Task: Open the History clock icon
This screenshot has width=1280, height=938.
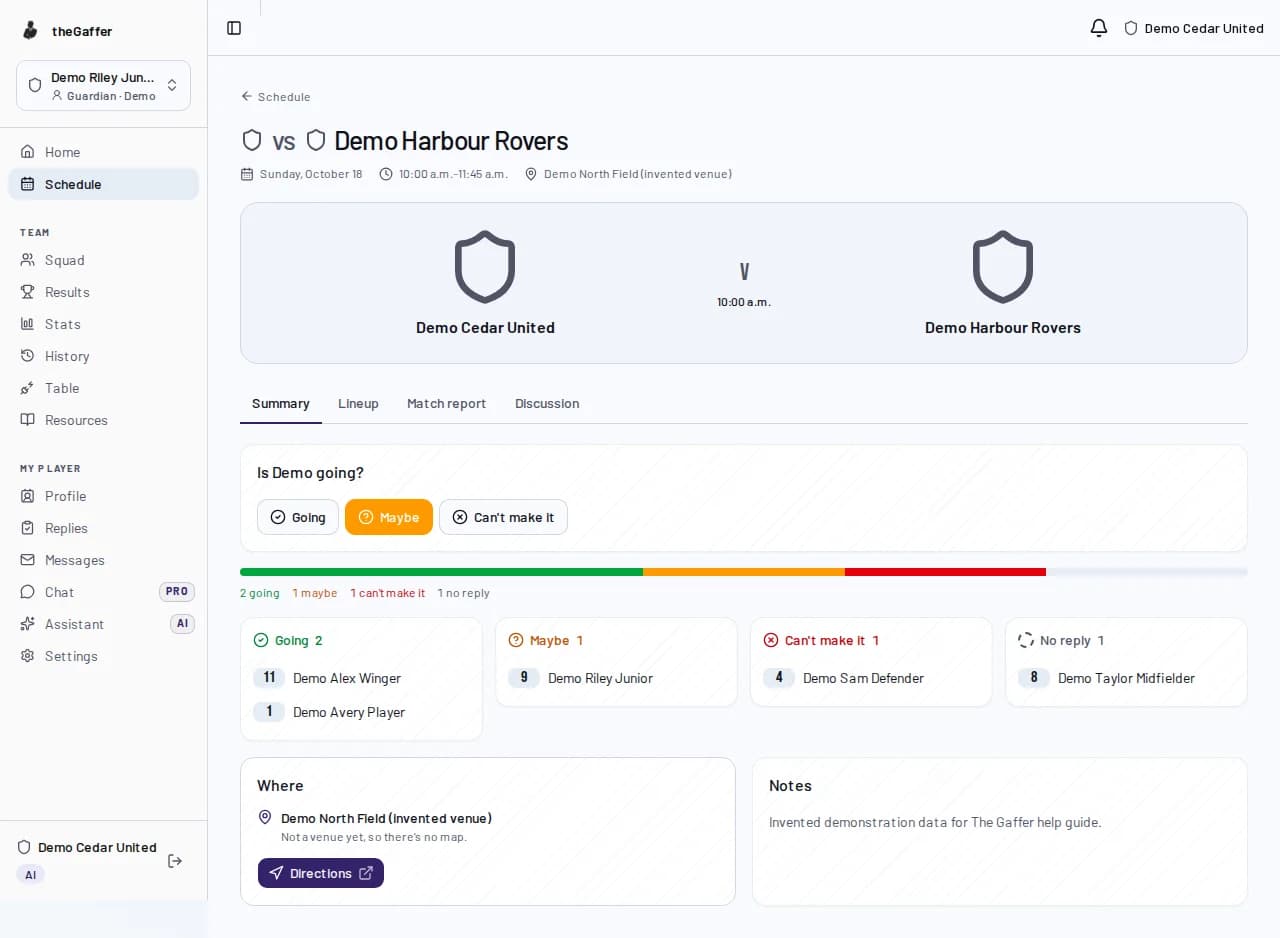Action: (x=28, y=356)
